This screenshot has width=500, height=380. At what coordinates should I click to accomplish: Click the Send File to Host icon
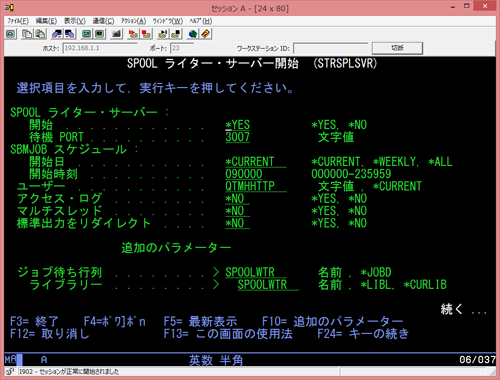[57, 34]
